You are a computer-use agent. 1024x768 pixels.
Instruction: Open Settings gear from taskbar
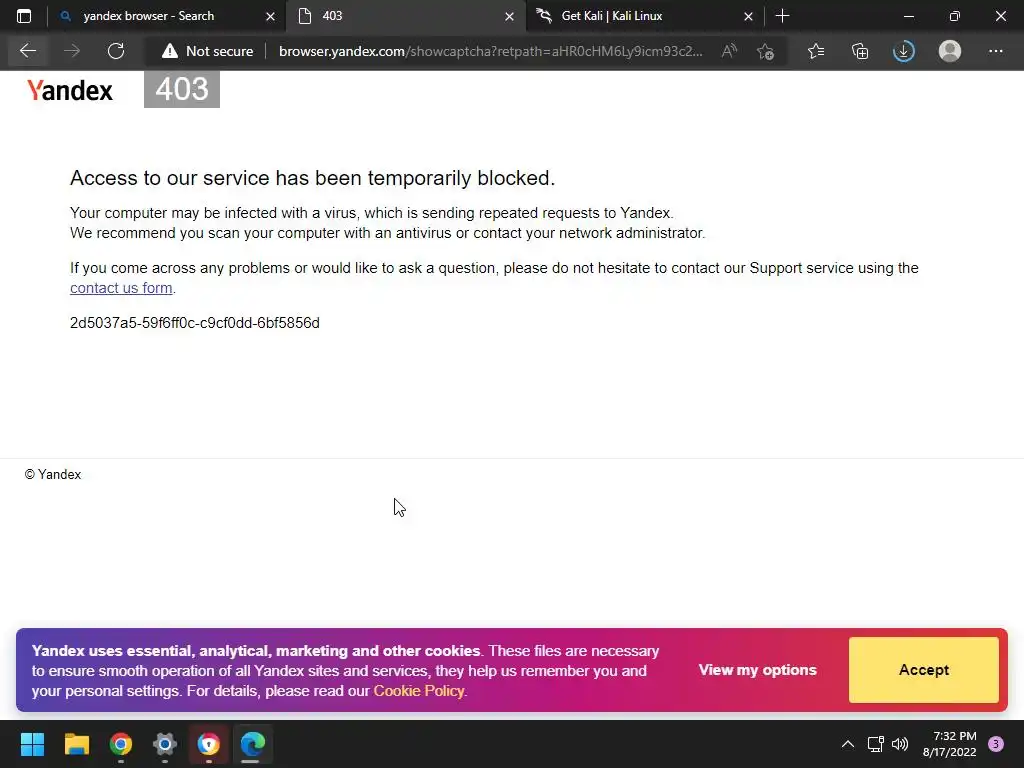pos(165,744)
